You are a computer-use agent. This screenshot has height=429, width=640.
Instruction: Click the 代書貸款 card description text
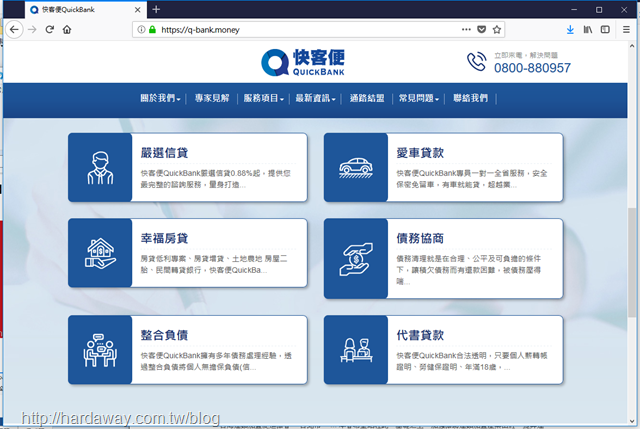pyautogui.click(x=471, y=361)
